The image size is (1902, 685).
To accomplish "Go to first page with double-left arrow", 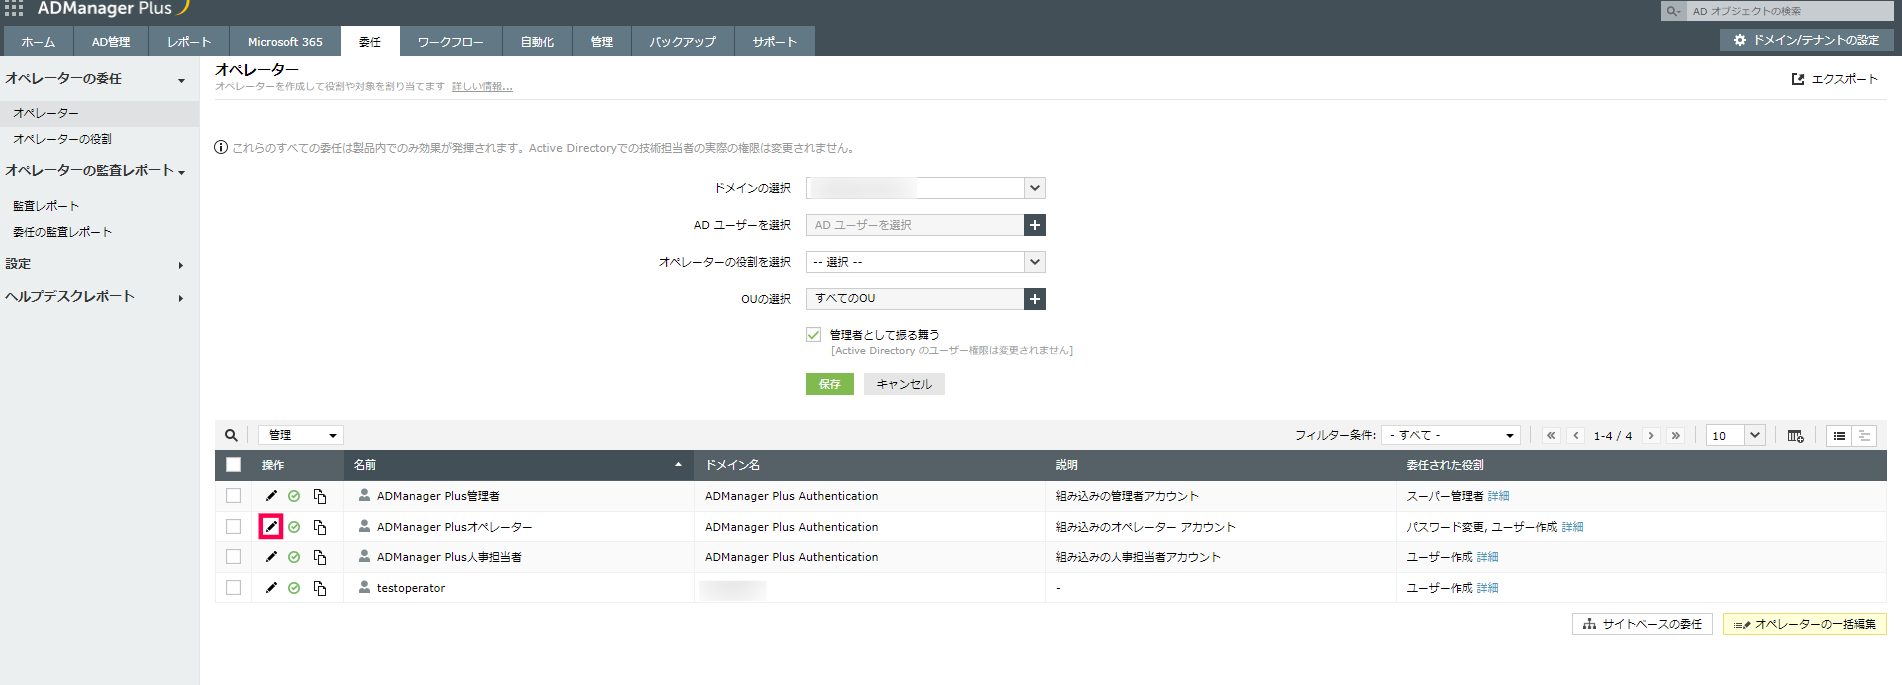I will [1551, 435].
